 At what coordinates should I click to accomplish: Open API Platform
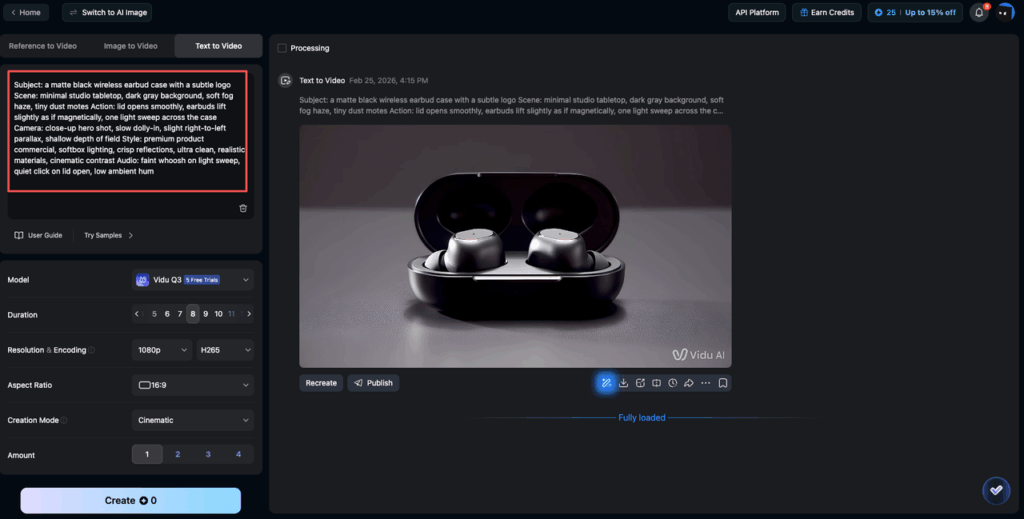pos(757,12)
